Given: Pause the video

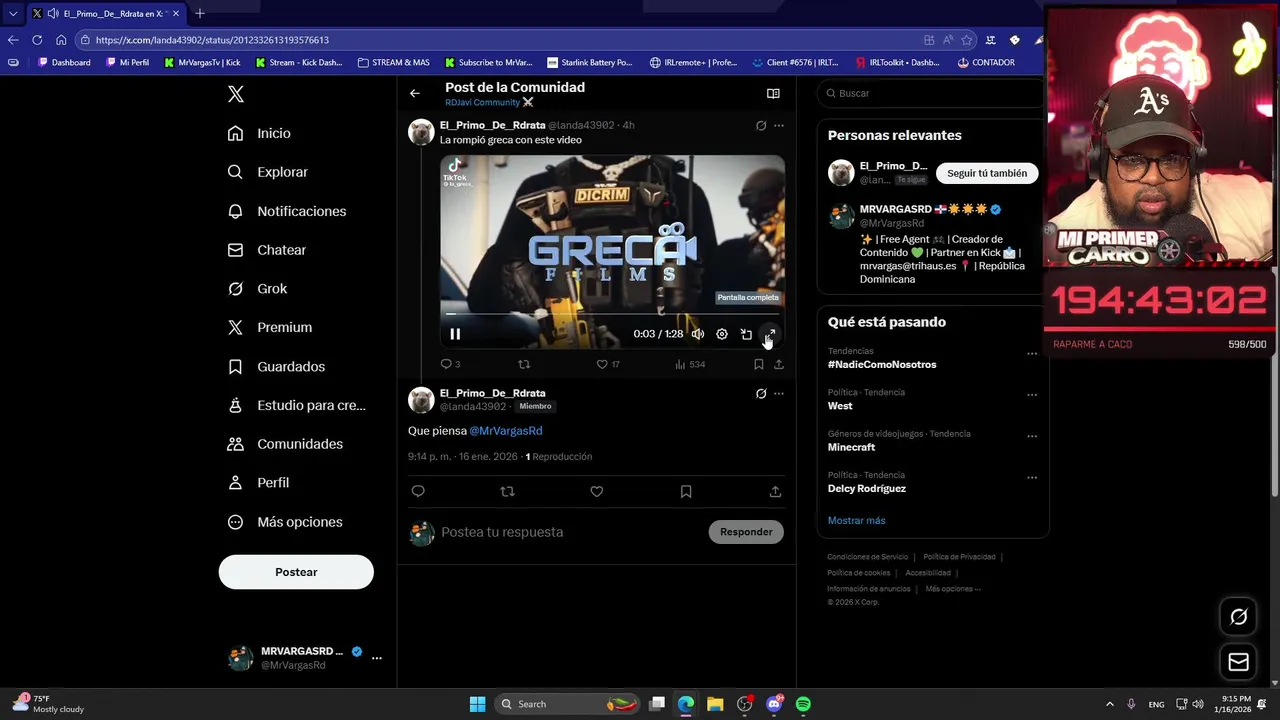Looking at the screenshot, I should click(455, 334).
